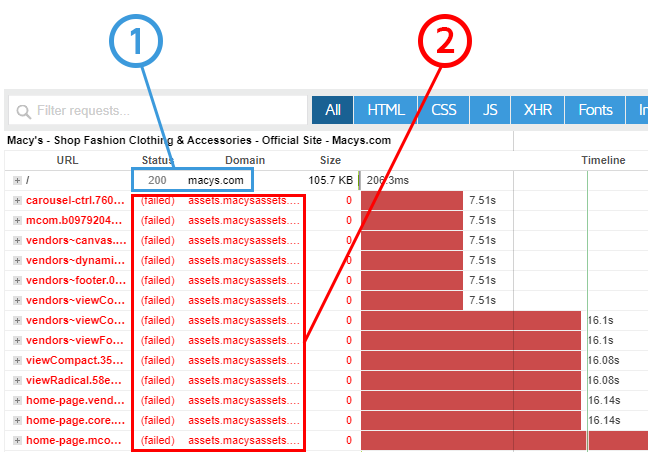The height and width of the screenshot is (470, 648).
Task: Expand the home-page.mco request row
Action: pos(17,440)
